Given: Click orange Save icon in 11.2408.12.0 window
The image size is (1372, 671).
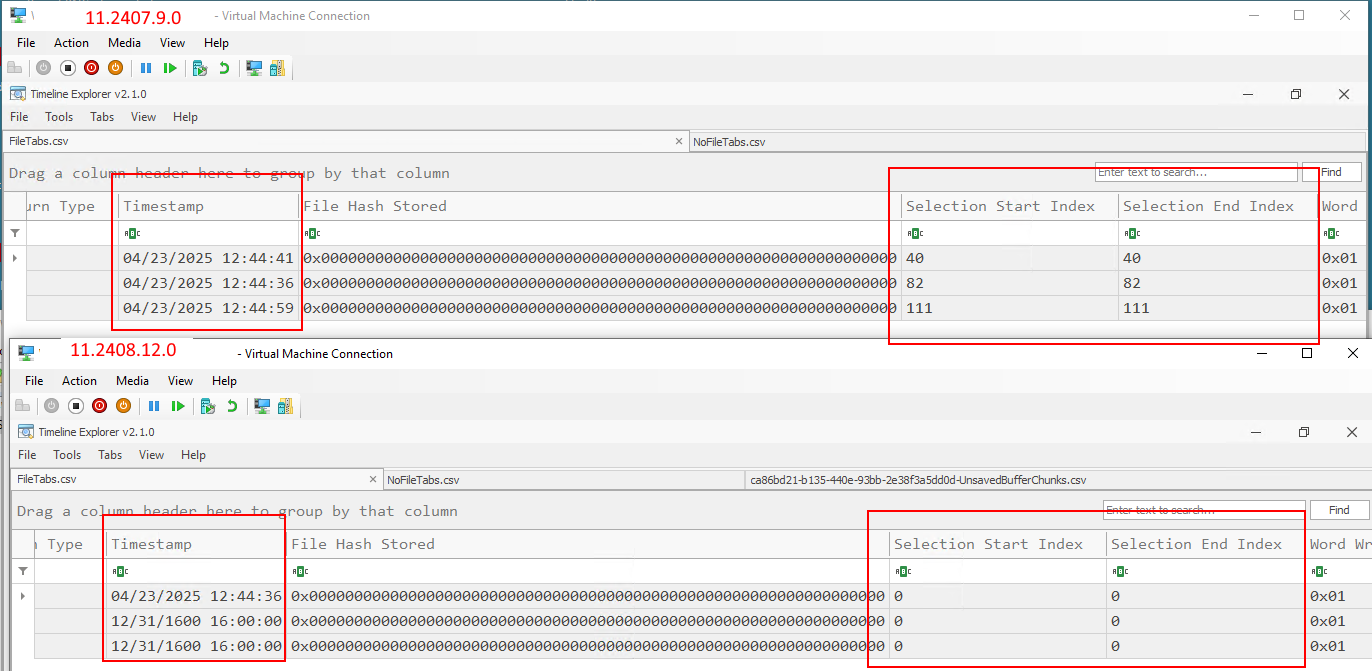Looking at the screenshot, I should (123, 406).
